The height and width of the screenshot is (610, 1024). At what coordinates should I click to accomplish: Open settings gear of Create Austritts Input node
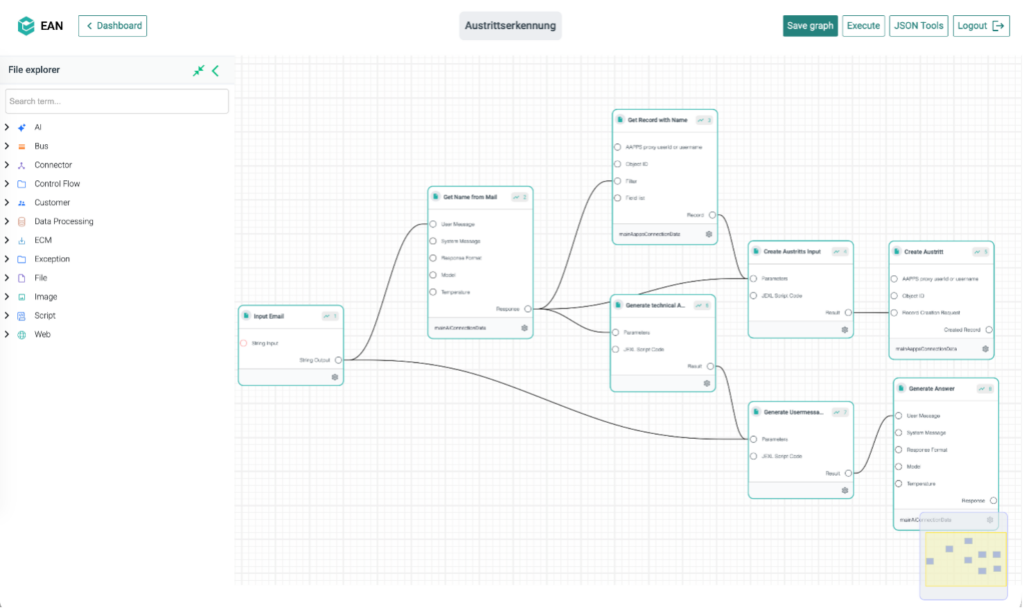tap(845, 330)
